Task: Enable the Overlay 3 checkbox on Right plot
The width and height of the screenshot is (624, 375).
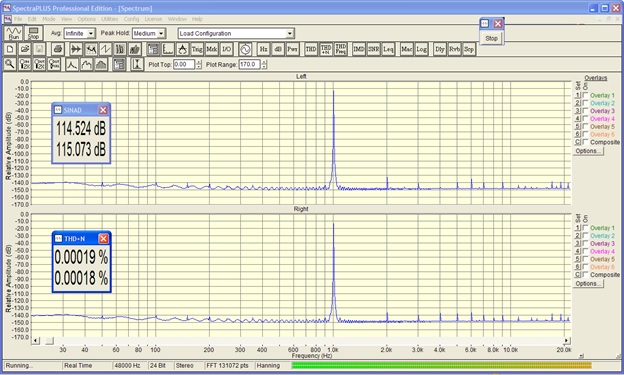Action: click(586, 243)
